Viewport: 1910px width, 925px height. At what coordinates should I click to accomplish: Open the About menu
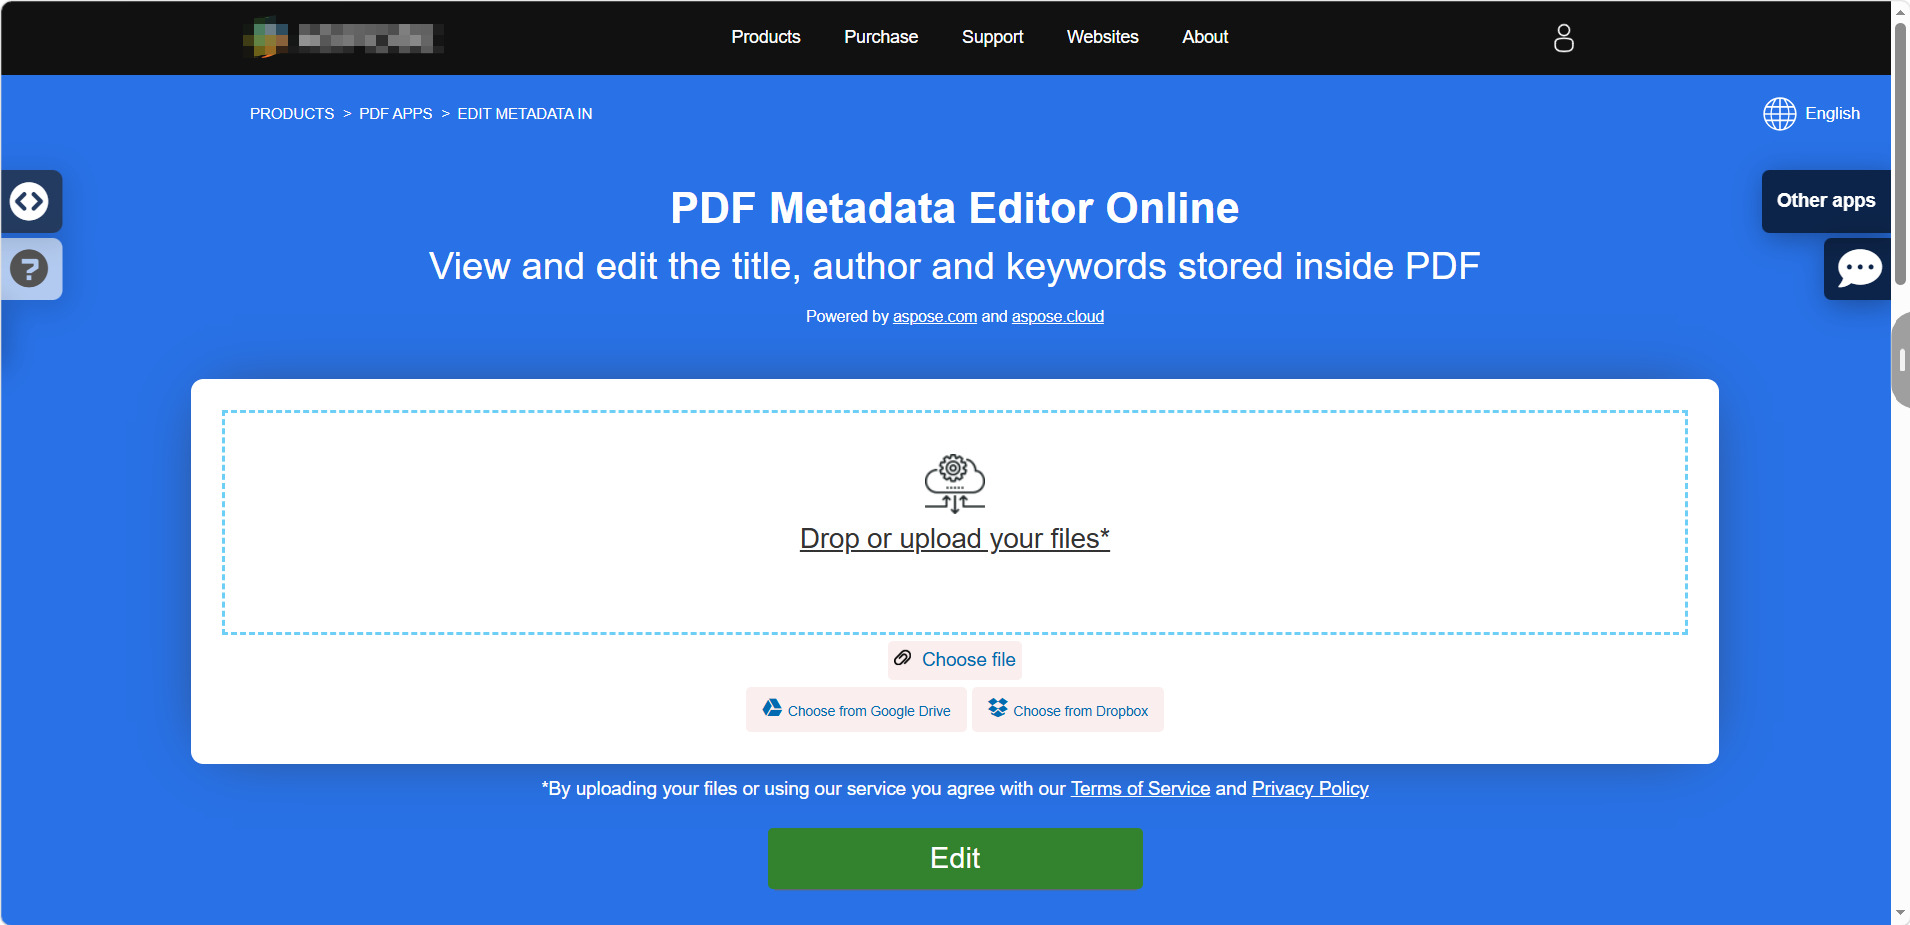coord(1205,37)
